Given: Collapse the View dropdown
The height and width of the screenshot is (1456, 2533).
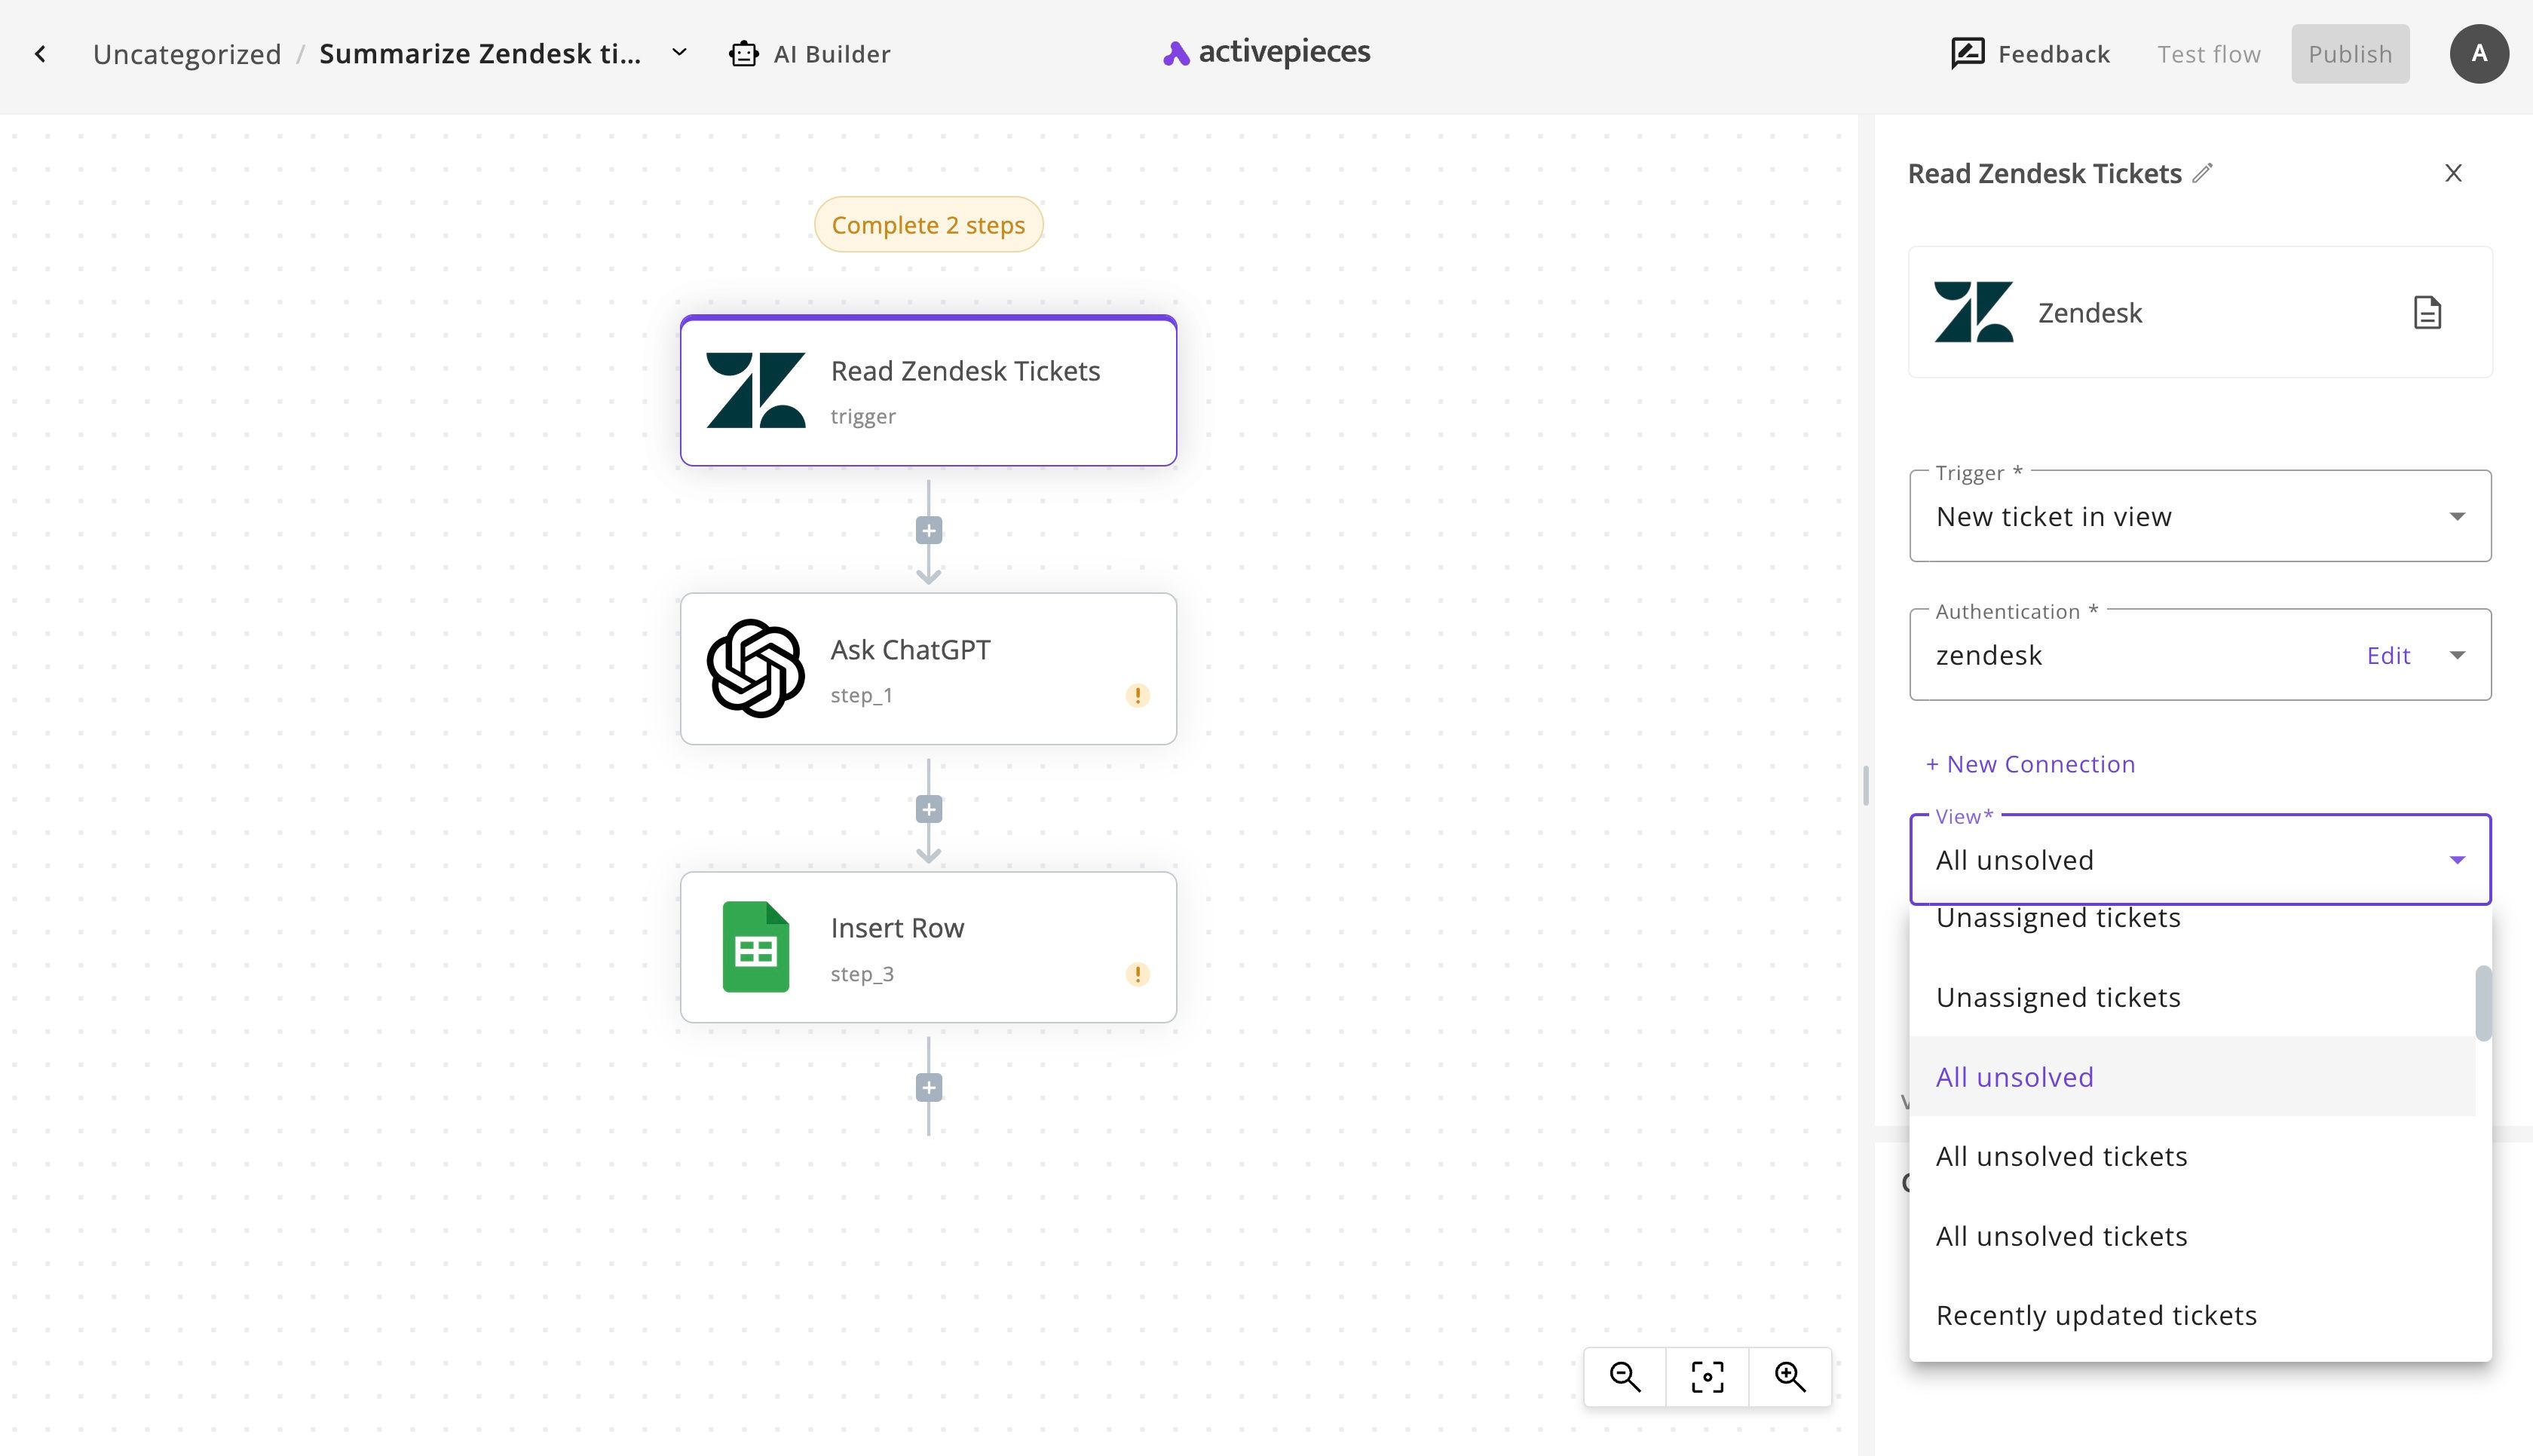Looking at the screenshot, I should 2457,860.
